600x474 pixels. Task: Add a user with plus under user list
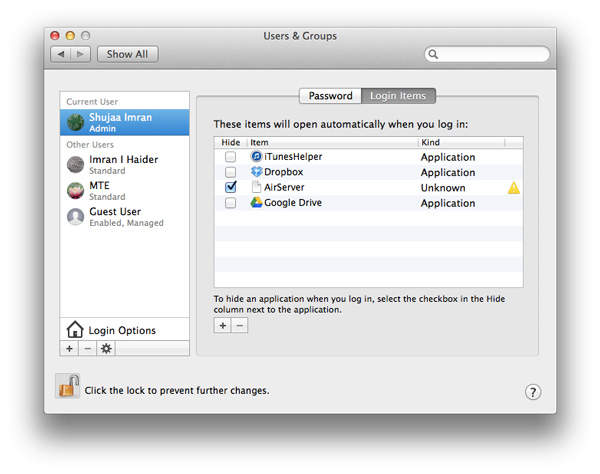coord(69,349)
